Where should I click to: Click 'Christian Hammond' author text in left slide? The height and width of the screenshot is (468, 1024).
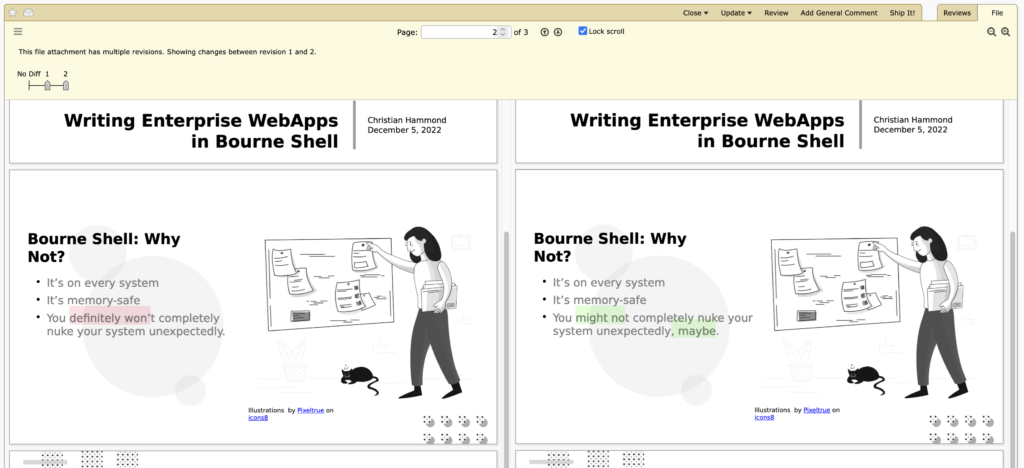407,120
